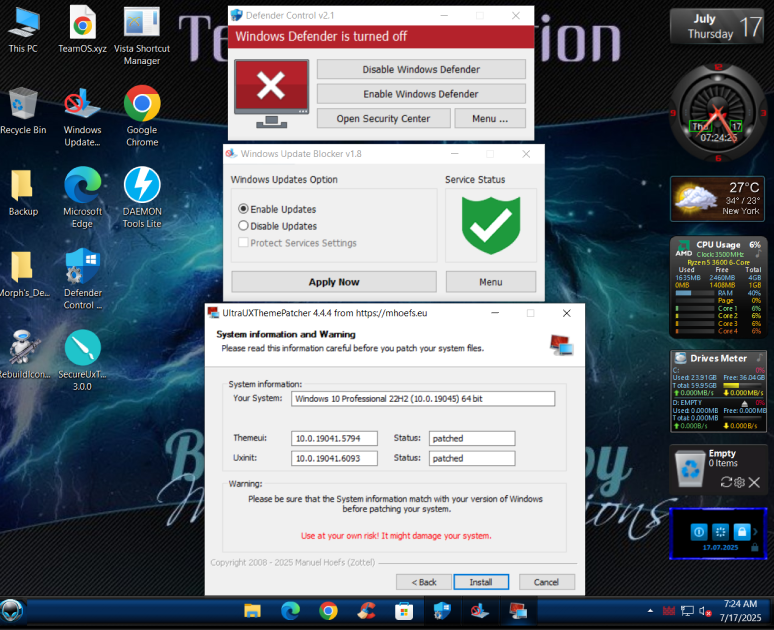Open Google Chrome from the taskbar
774x630 pixels.
pos(328,611)
